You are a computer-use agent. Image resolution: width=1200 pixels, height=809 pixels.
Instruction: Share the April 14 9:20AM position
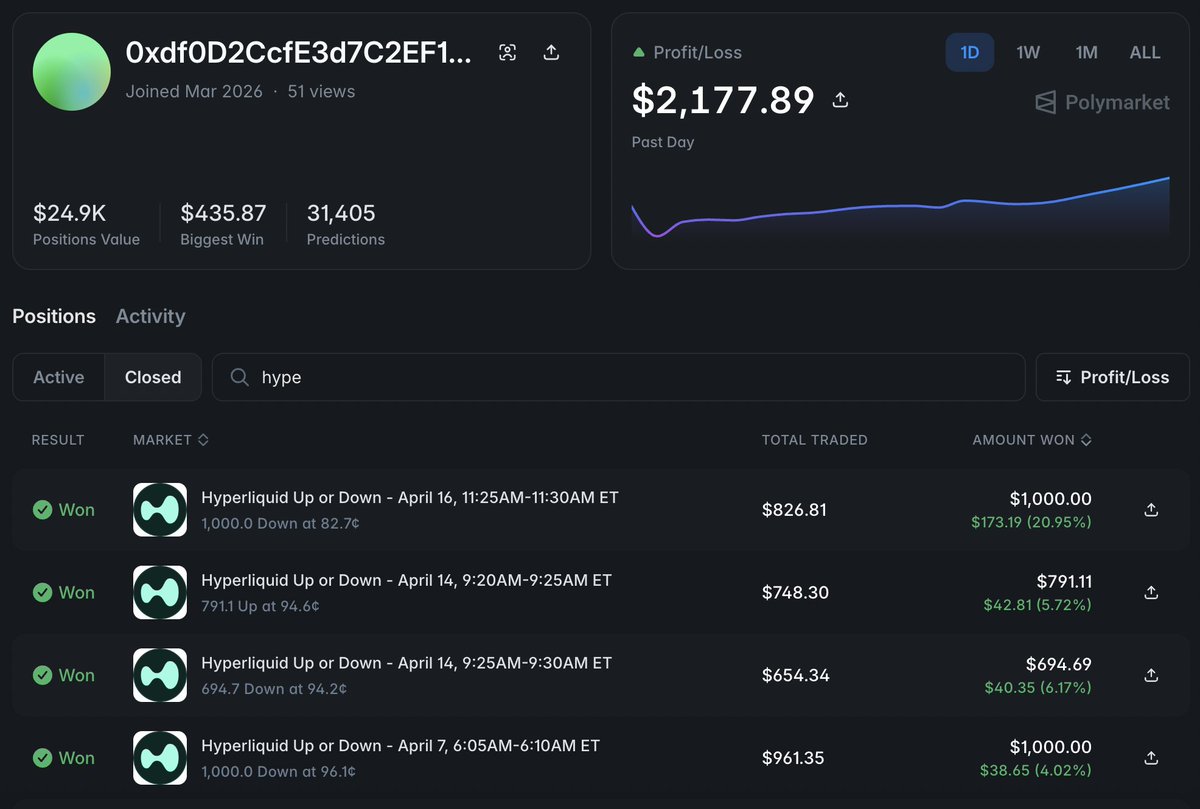tap(1151, 592)
